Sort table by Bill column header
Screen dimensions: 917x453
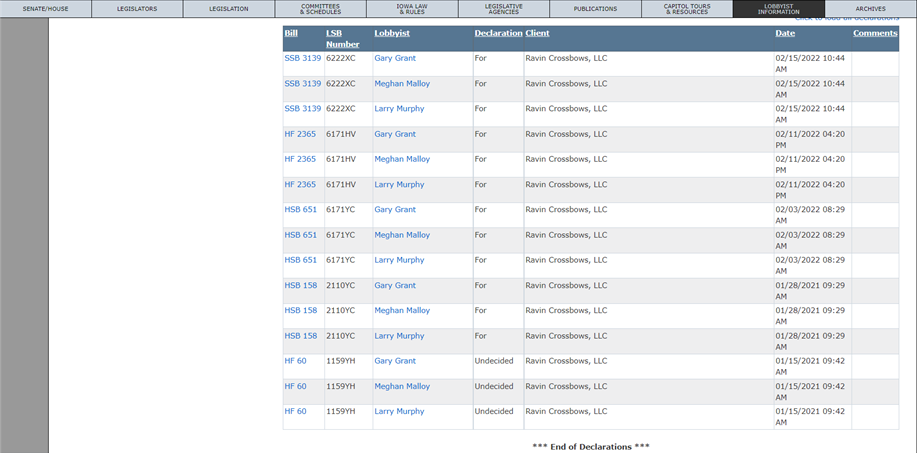click(291, 33)
